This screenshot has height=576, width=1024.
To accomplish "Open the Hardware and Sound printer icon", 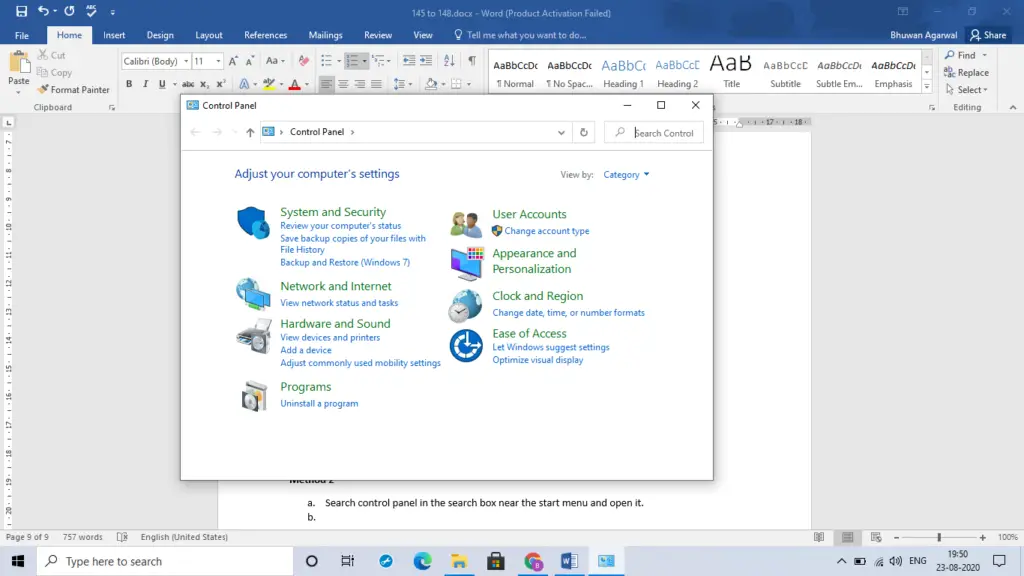I will (x=253, y=336).
